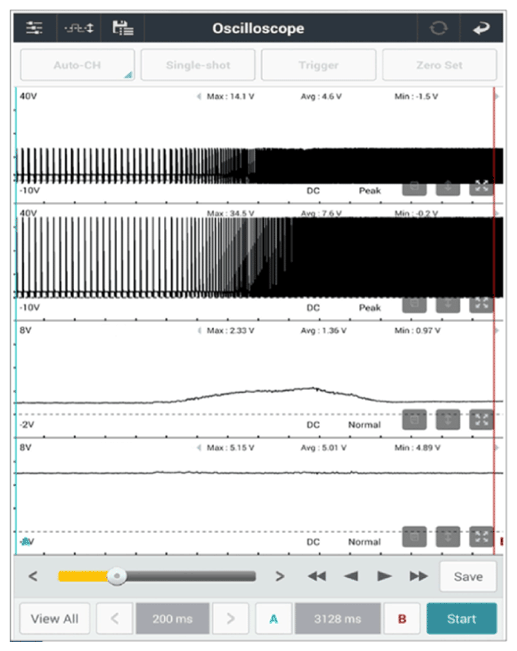Click the playback position slider knob
Screen dimensions: 517x651
tap(117, 576)
